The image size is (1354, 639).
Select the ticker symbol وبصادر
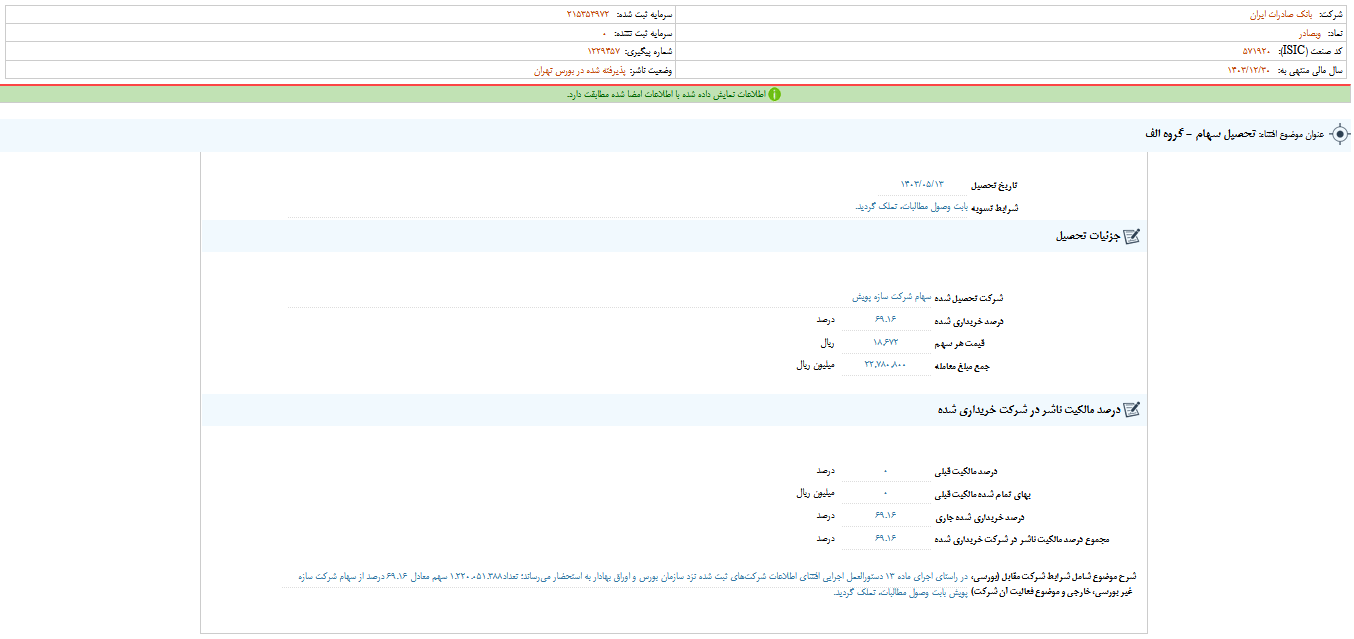1300,31
